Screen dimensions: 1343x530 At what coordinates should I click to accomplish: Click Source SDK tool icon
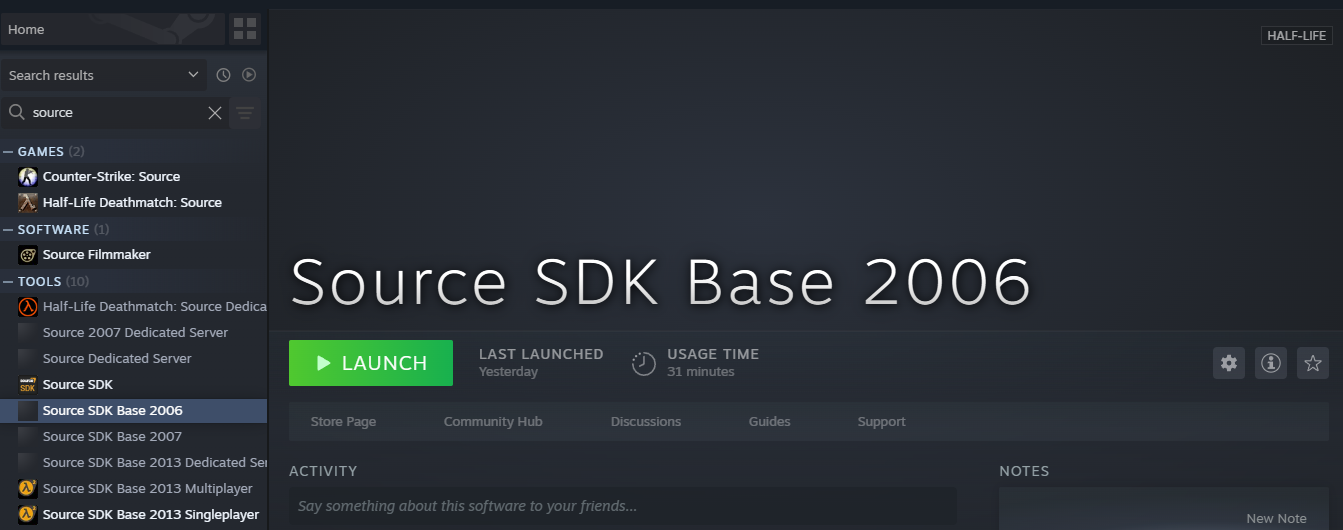(x=28, y=385)
